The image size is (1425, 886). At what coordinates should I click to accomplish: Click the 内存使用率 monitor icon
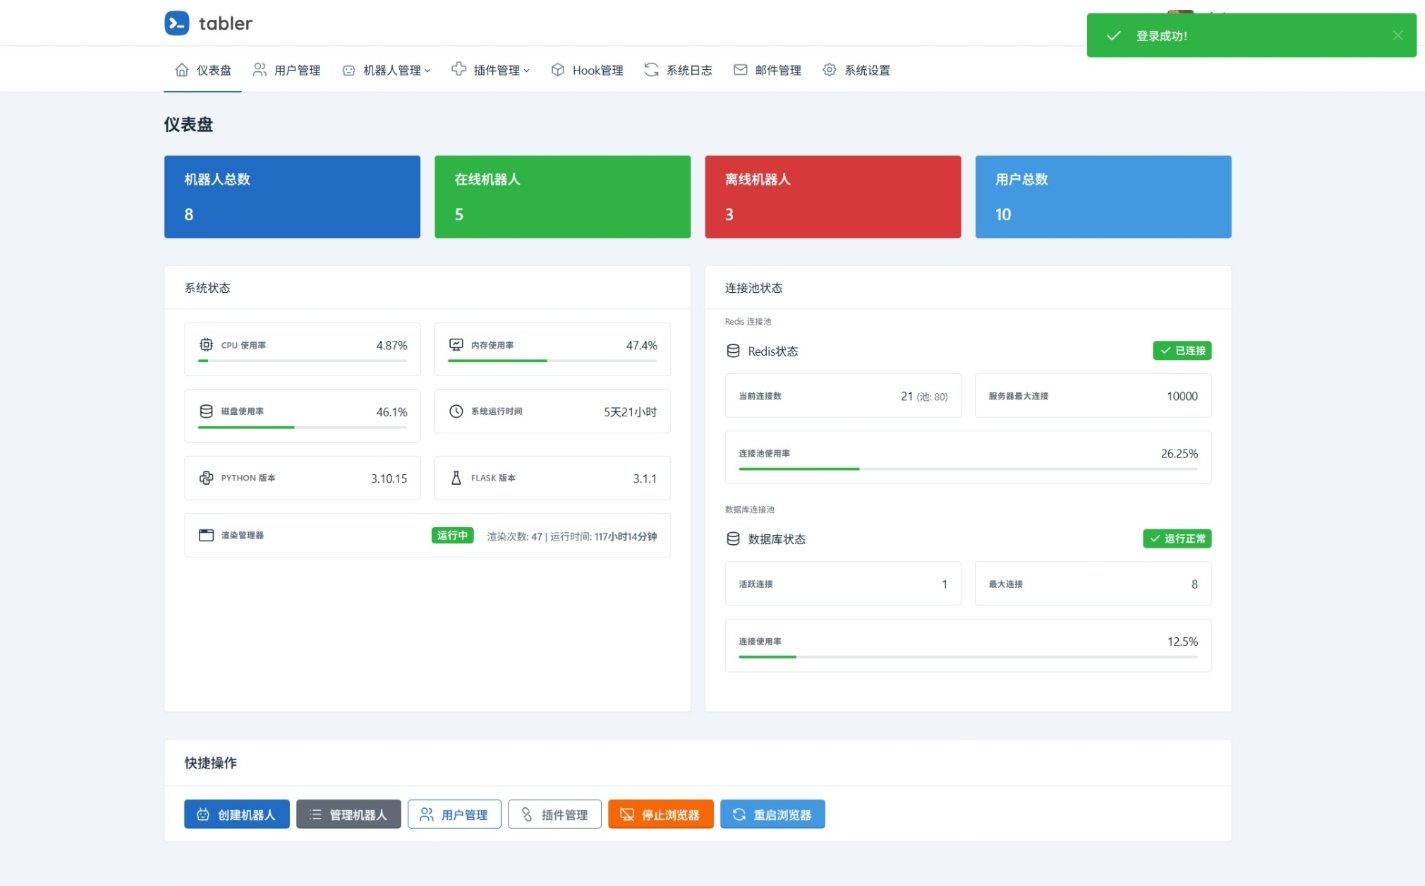tap(456, 345)
